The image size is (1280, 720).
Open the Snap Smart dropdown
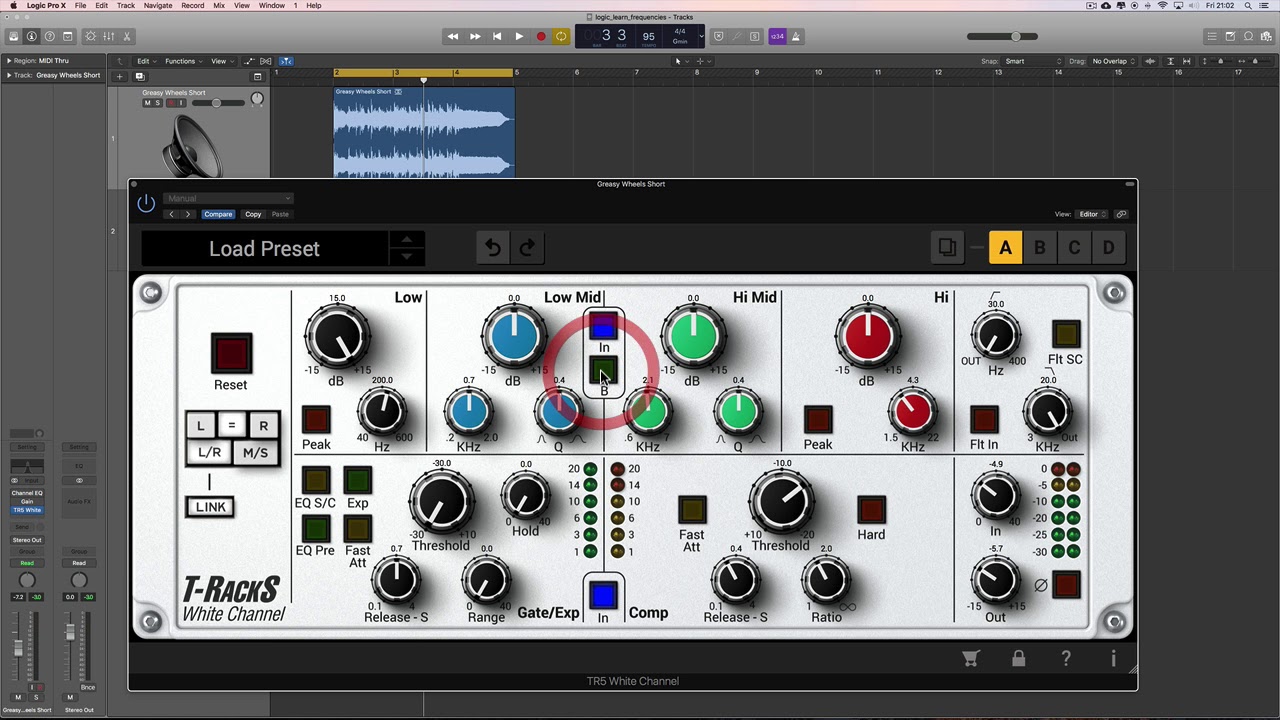(1034, 61)
